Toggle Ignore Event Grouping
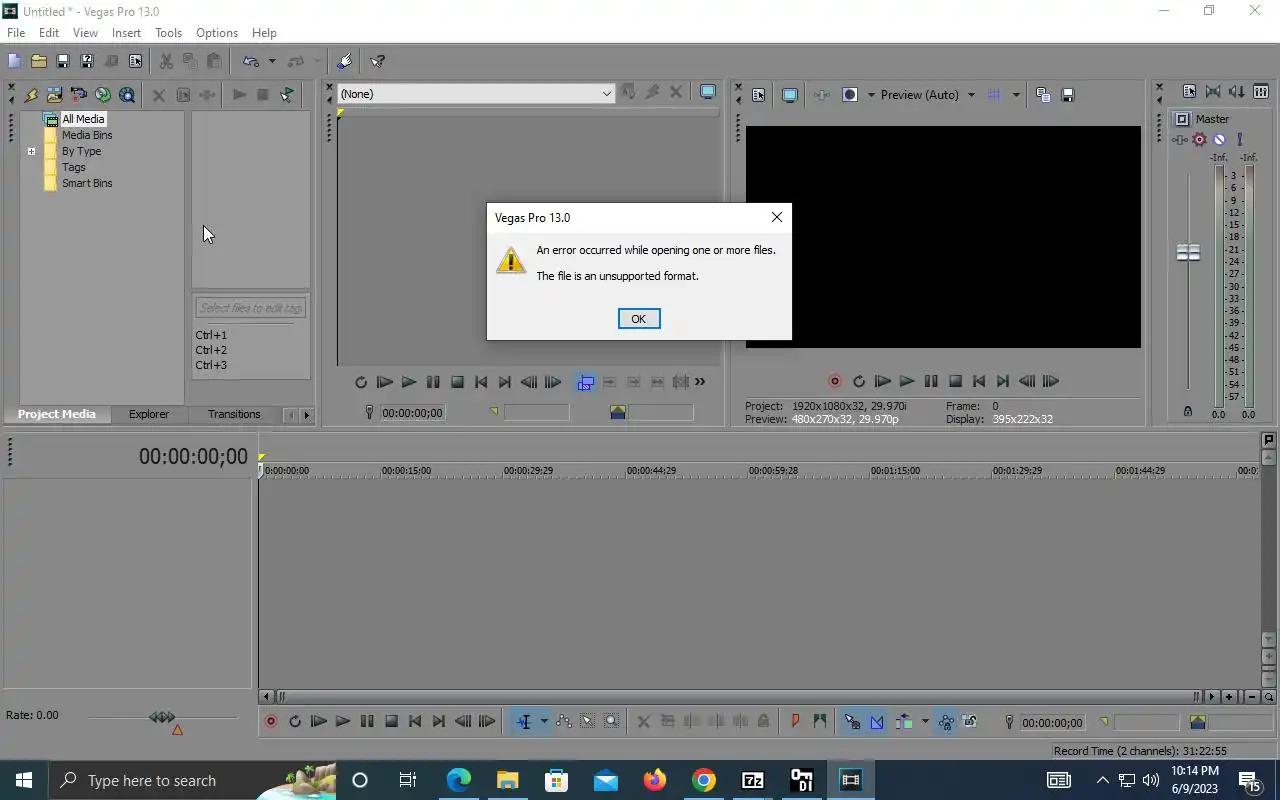The image size is (1280, 800). (970, 721)
